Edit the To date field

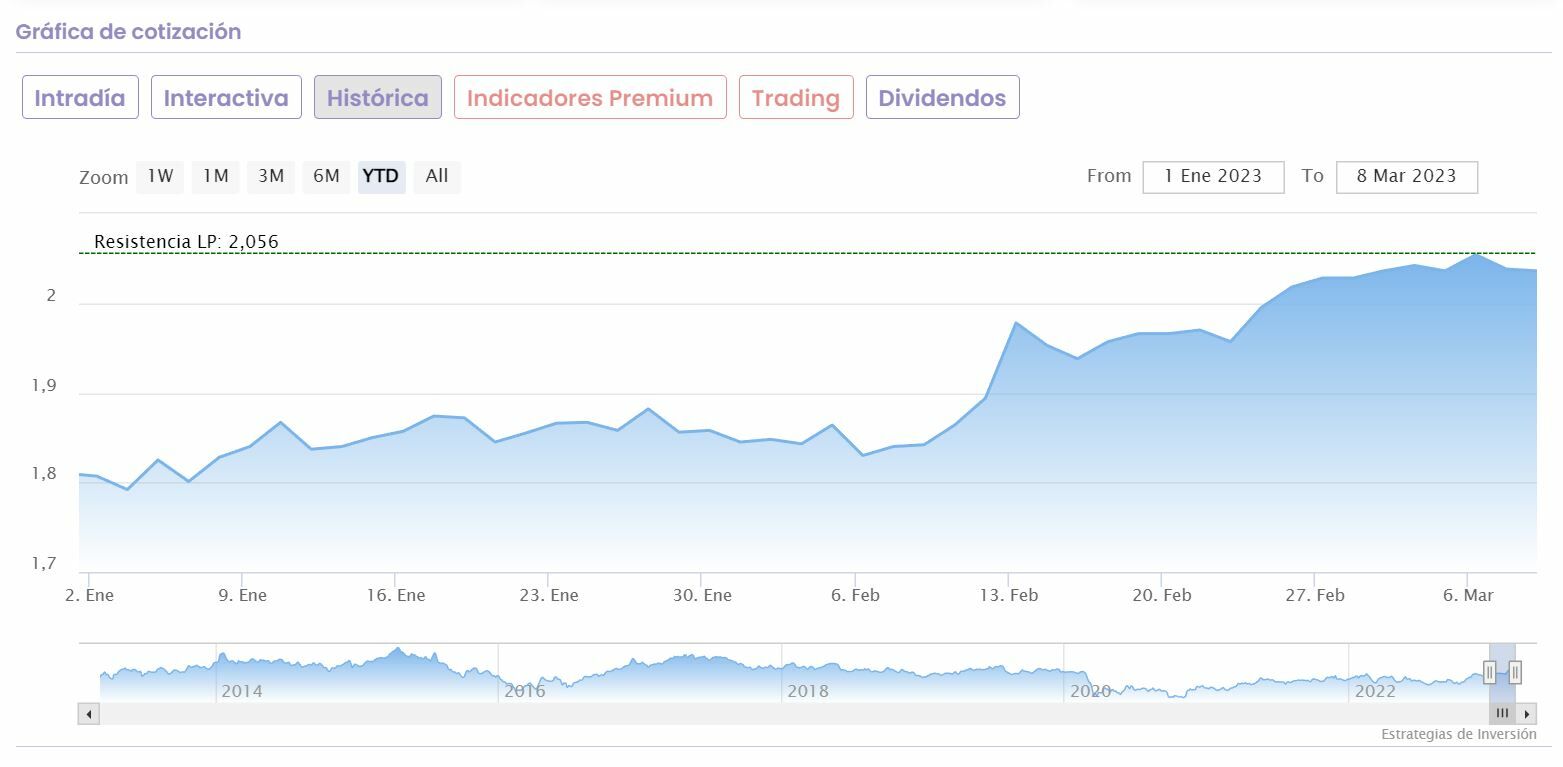(1406, 177)
